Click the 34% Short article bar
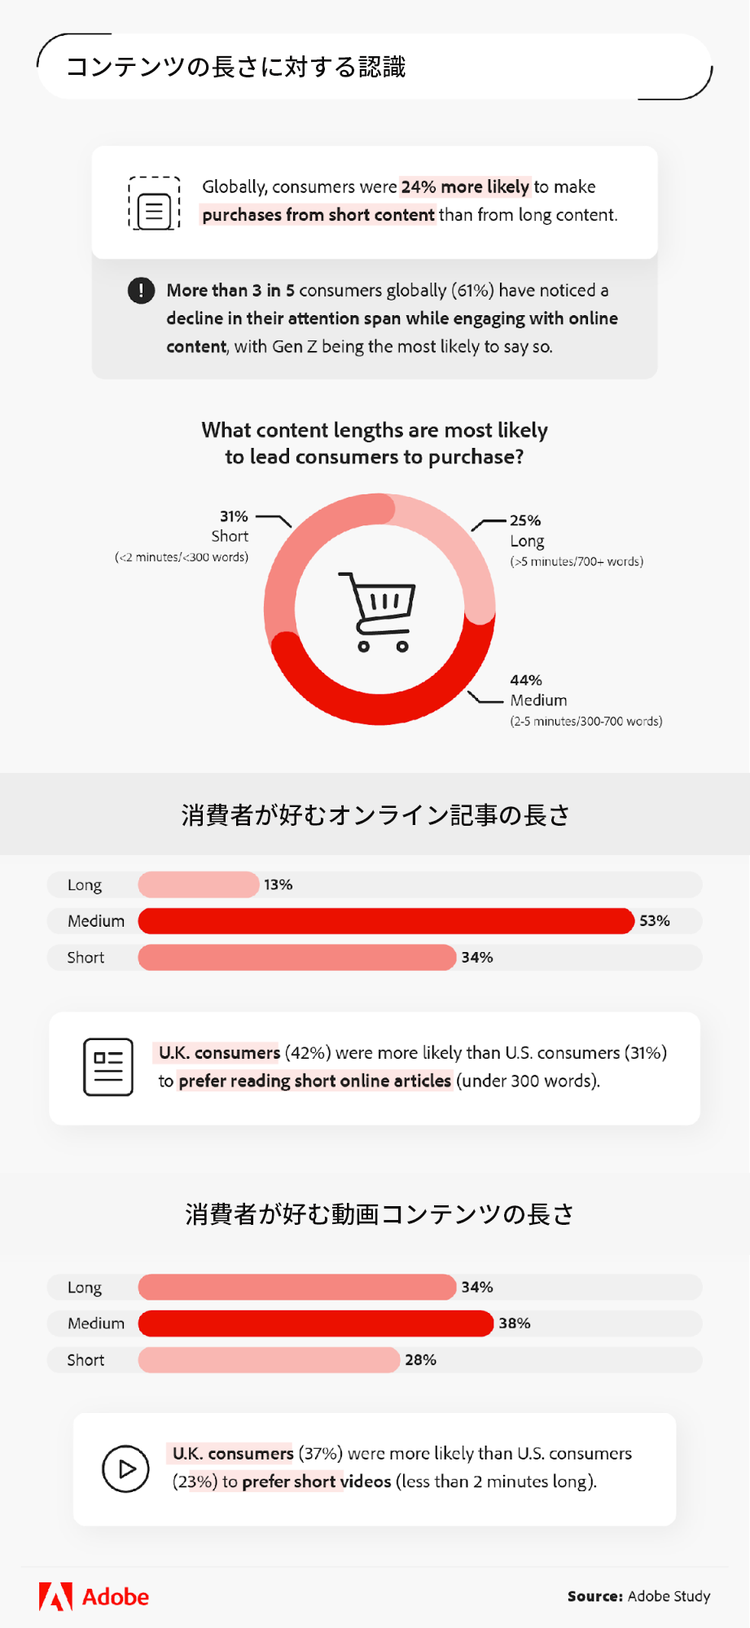Screen dimensions: 750x1628 click(x=296, y=958)
